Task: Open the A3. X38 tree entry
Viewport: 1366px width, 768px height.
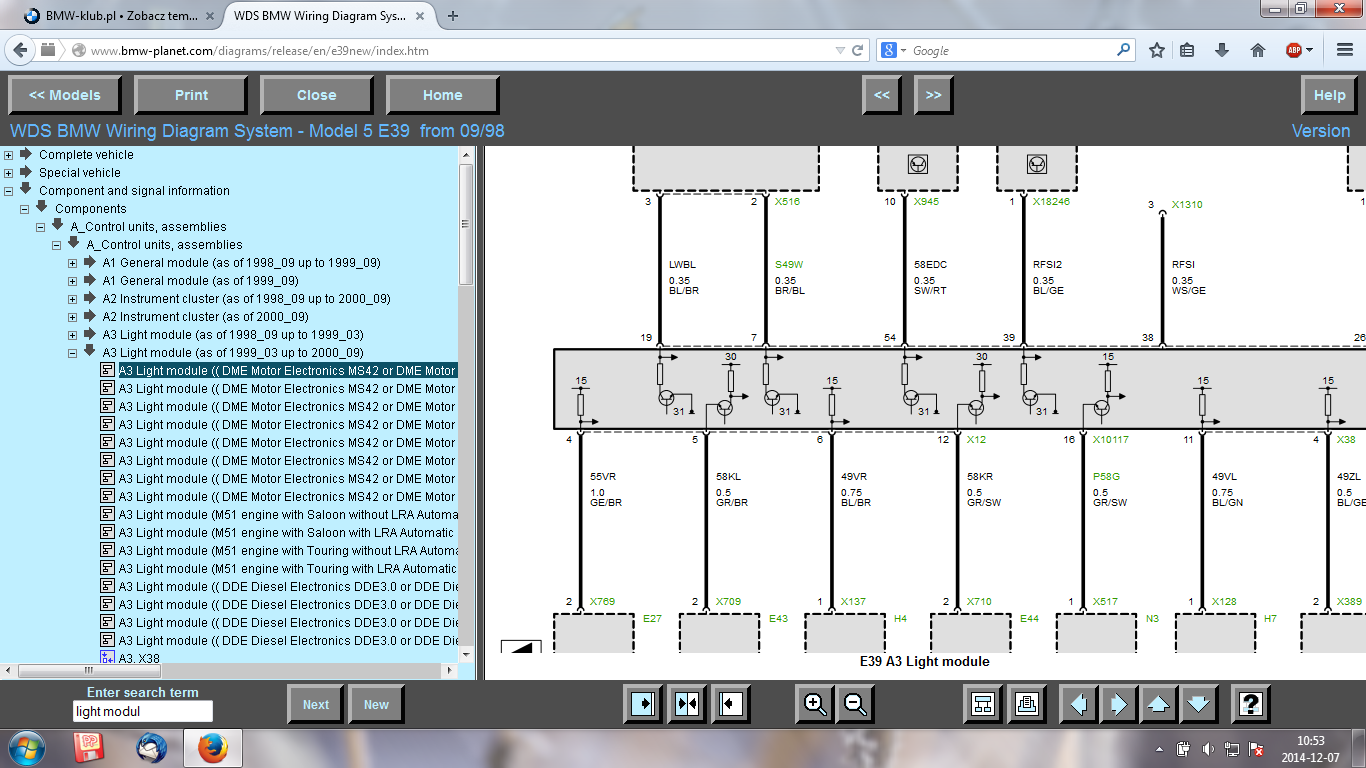Action: [139, 658]
